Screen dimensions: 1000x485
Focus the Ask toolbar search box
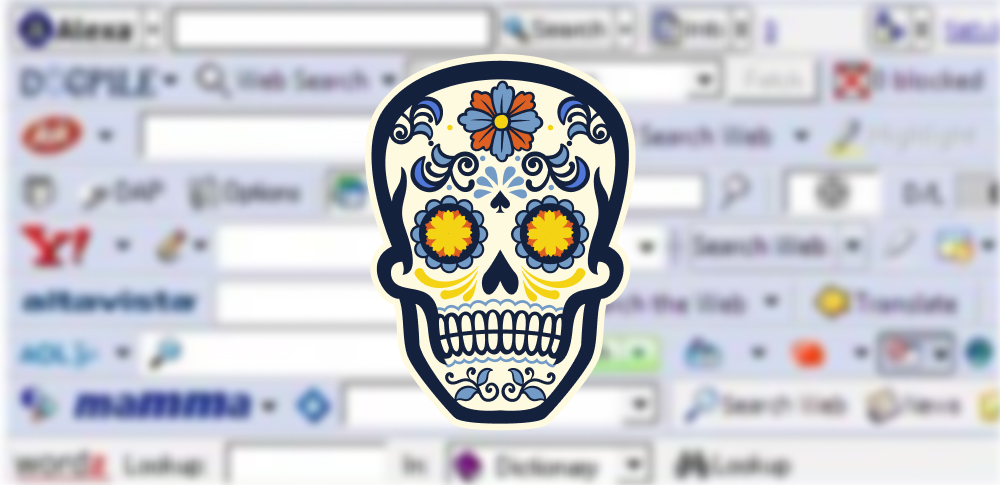[x=255, y=137]
